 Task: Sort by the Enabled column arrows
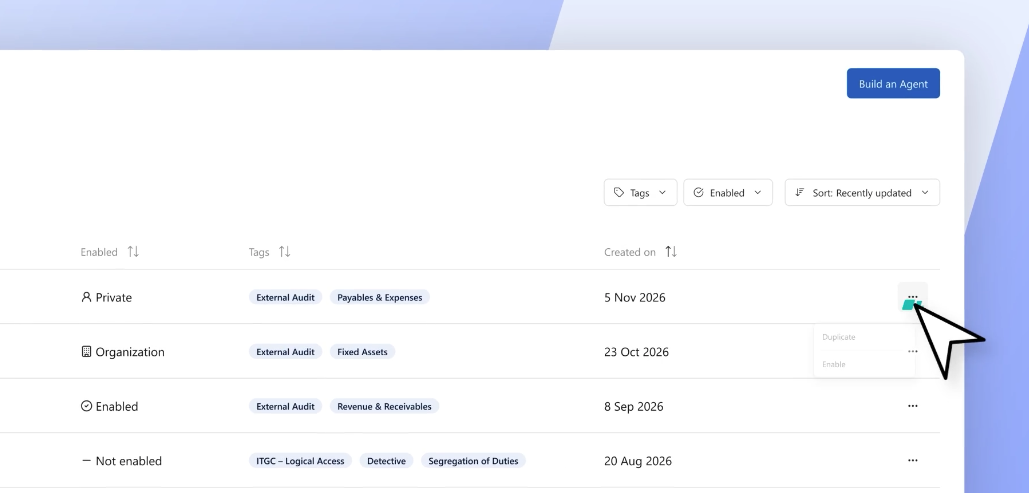(x=133, y=251)
